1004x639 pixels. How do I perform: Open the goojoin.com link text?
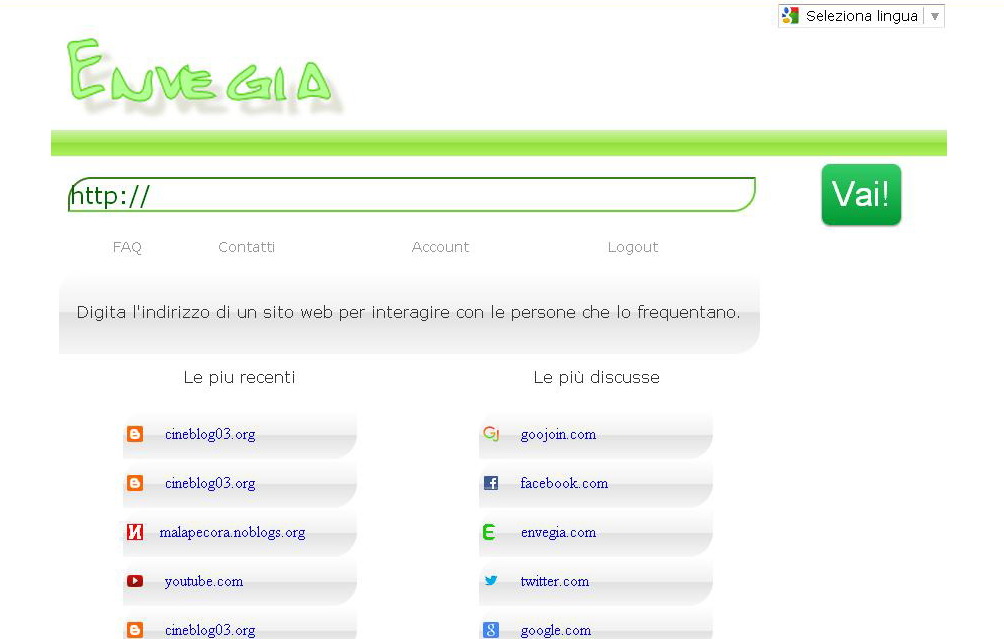[x=558, y=434]
